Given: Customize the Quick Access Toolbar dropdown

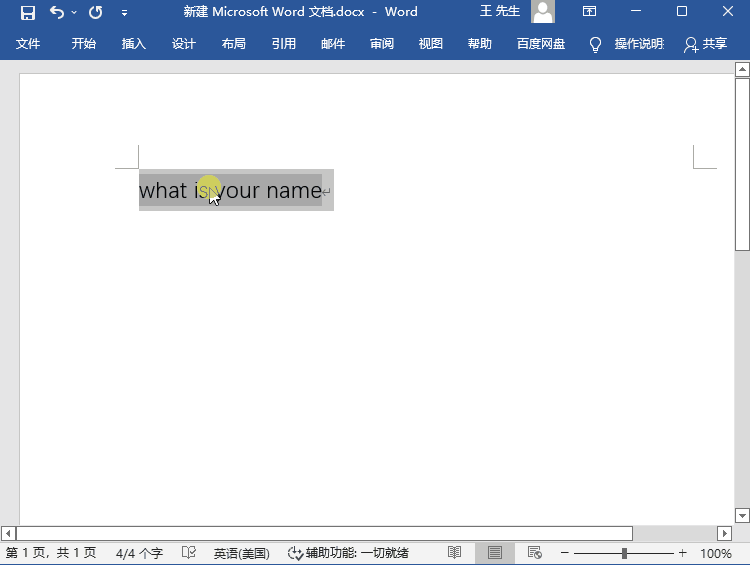Looking at the screenshot, I should (x=124, y=13).
